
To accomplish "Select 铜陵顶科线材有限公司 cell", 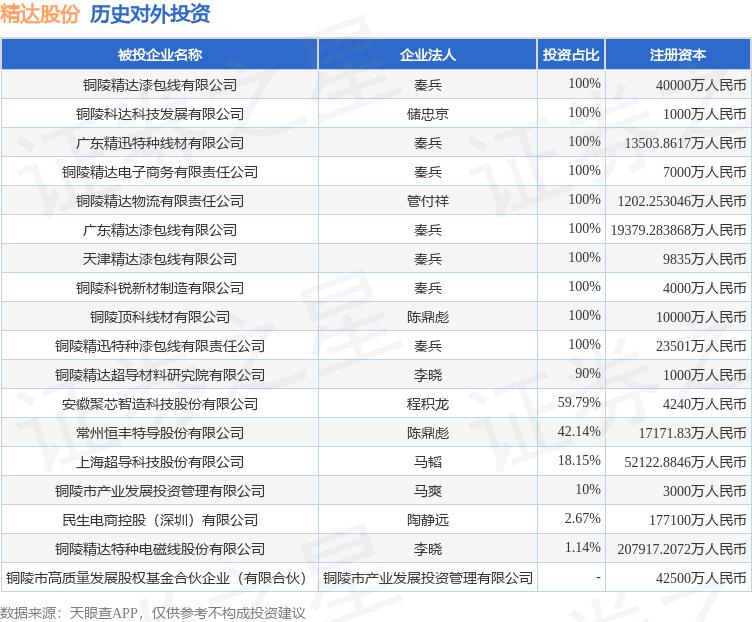I will (x=160, y=317).
